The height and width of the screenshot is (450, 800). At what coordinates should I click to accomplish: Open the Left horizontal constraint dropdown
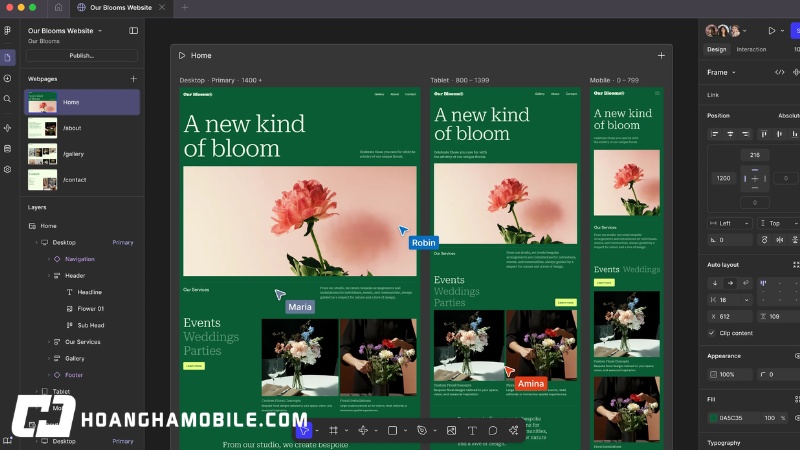click(x=730, y=223)
